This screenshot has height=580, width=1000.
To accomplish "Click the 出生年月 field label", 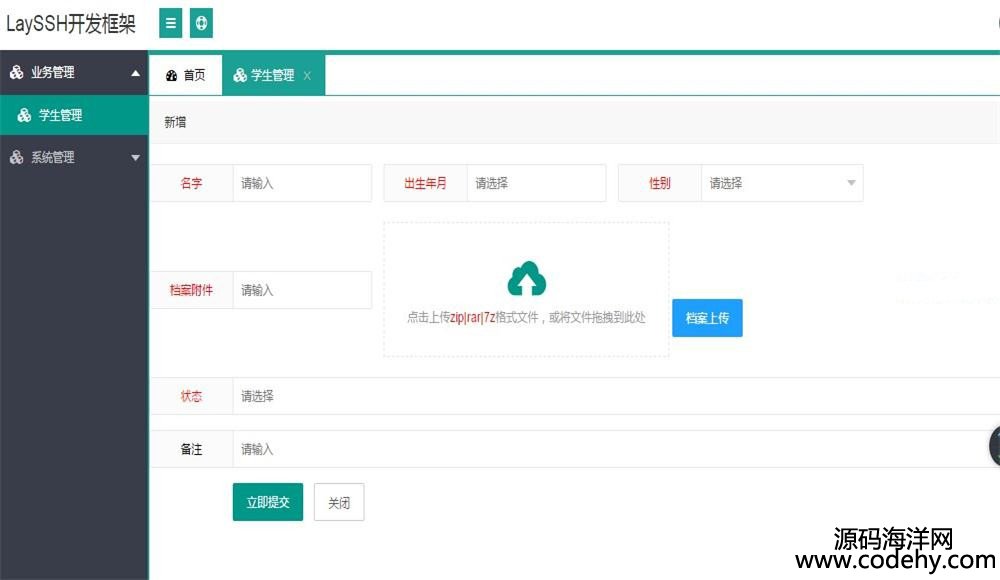I will click(x=425, y=183).
